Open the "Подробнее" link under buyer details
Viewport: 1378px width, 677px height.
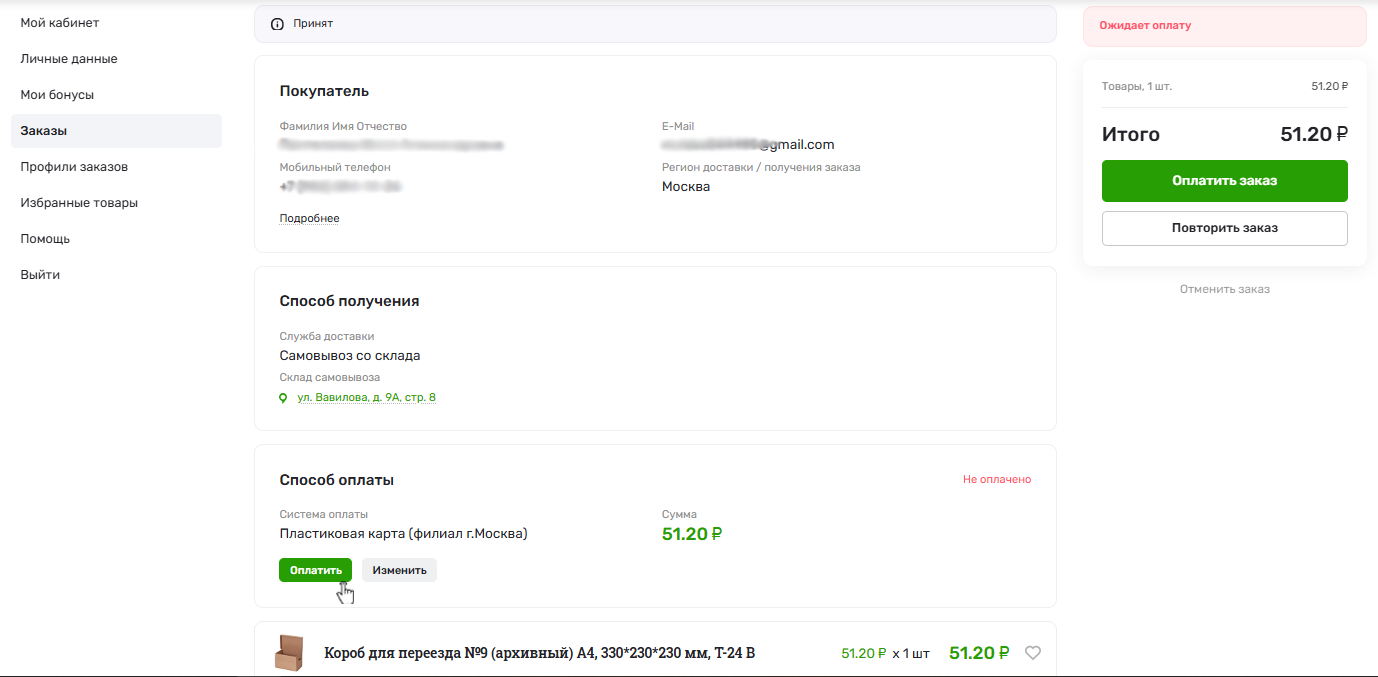click(309, 218)
